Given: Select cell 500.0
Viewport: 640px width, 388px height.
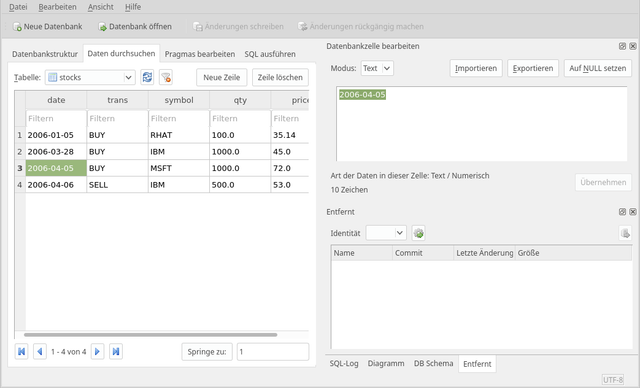Looking at the screenshot, I should [240, 184].
